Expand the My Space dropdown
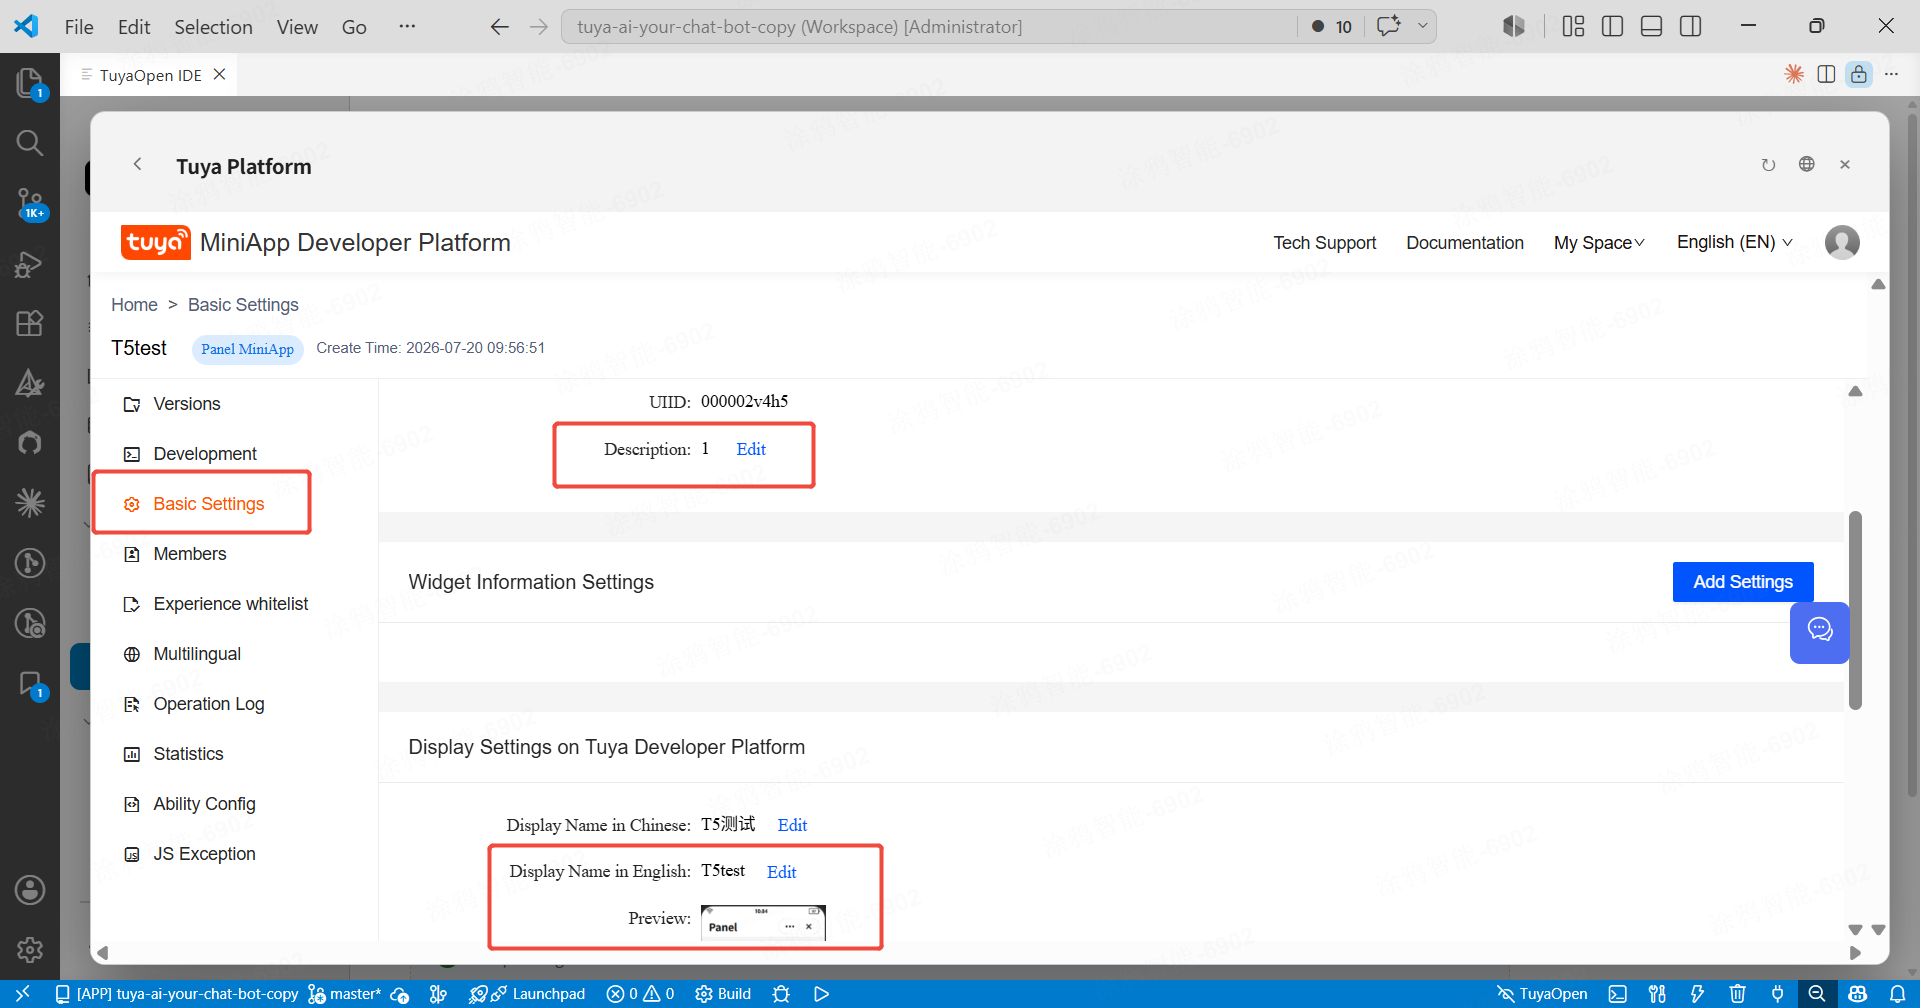This screenshot has height=1008, width=1920. coord(1599,243)
